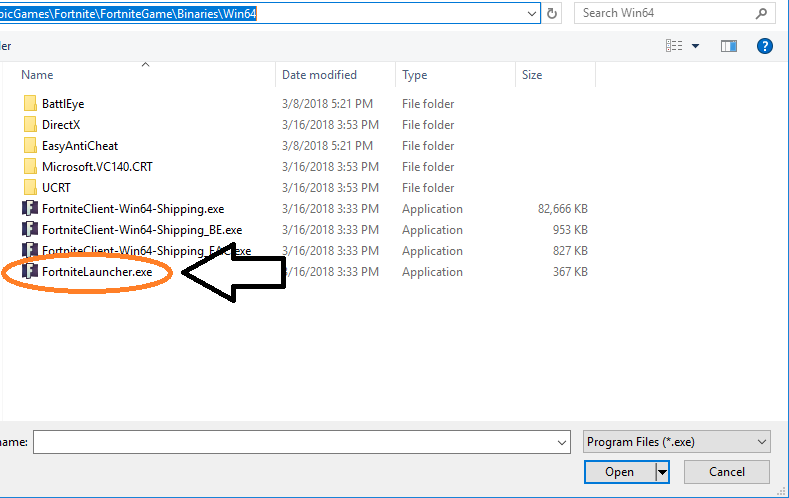Toggle the preview pane icon

click(x=729, y=46)
